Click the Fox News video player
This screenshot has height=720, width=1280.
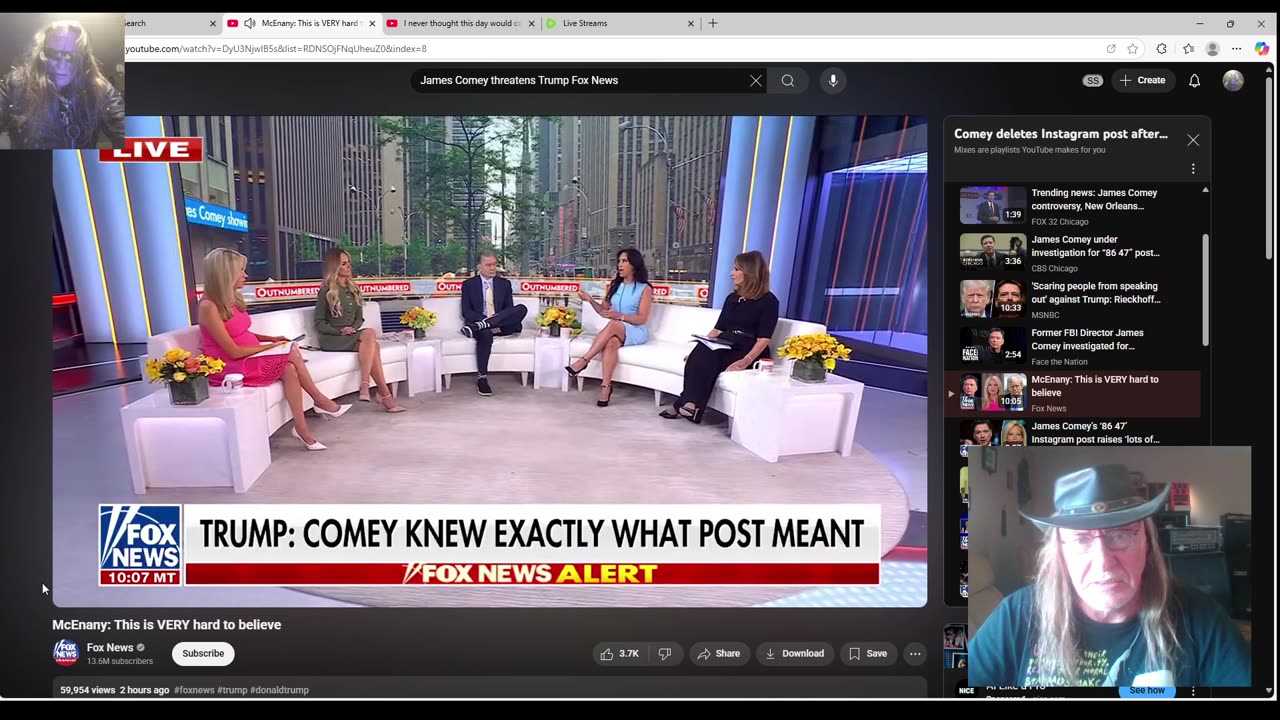(x=490, y=361)
